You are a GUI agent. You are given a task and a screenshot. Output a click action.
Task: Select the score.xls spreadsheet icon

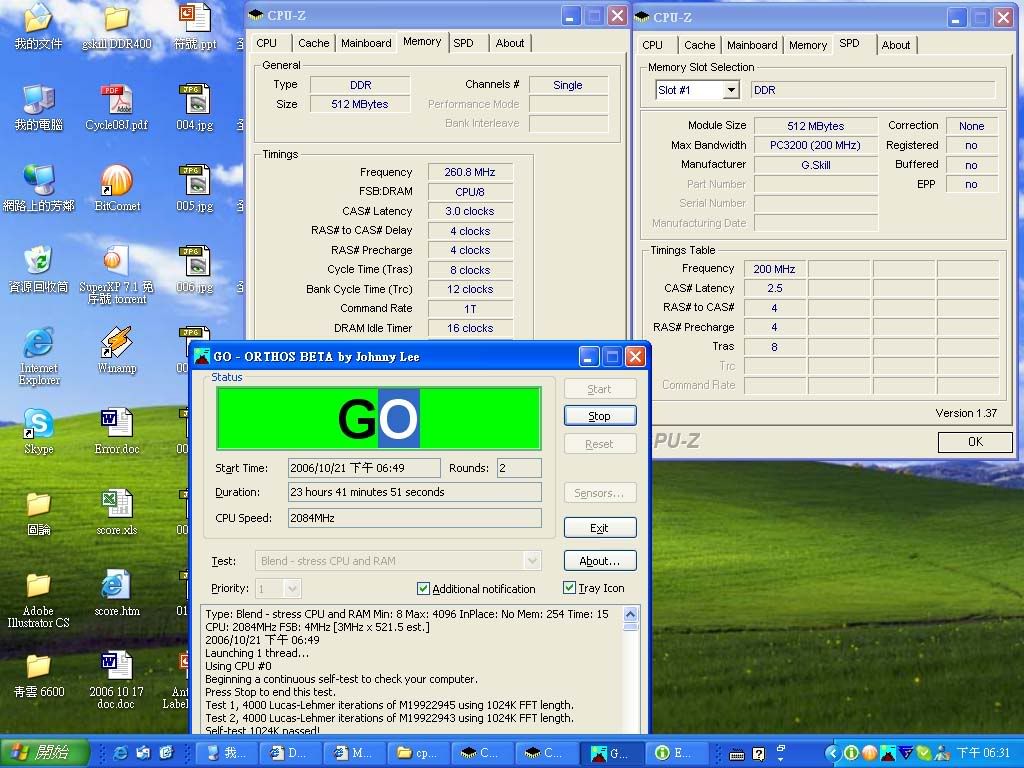(117, 513)
